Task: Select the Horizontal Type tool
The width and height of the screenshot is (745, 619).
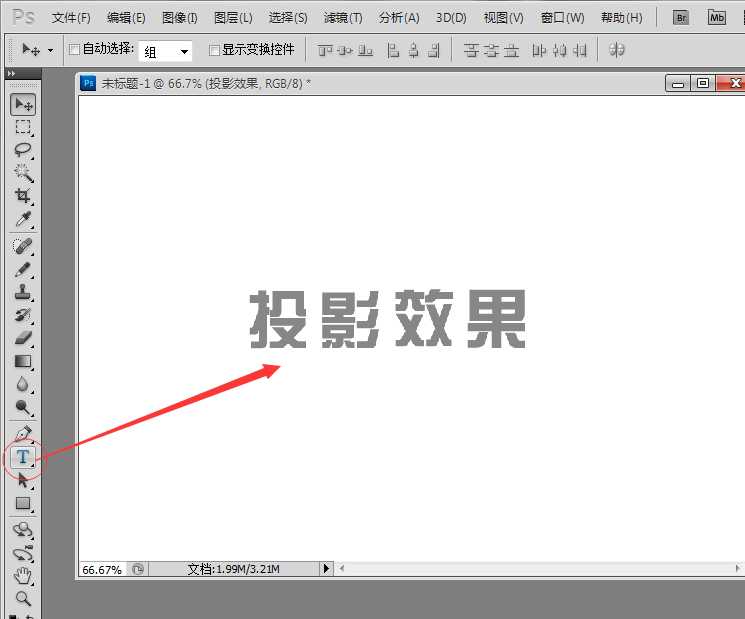Action: click(23, 457)
